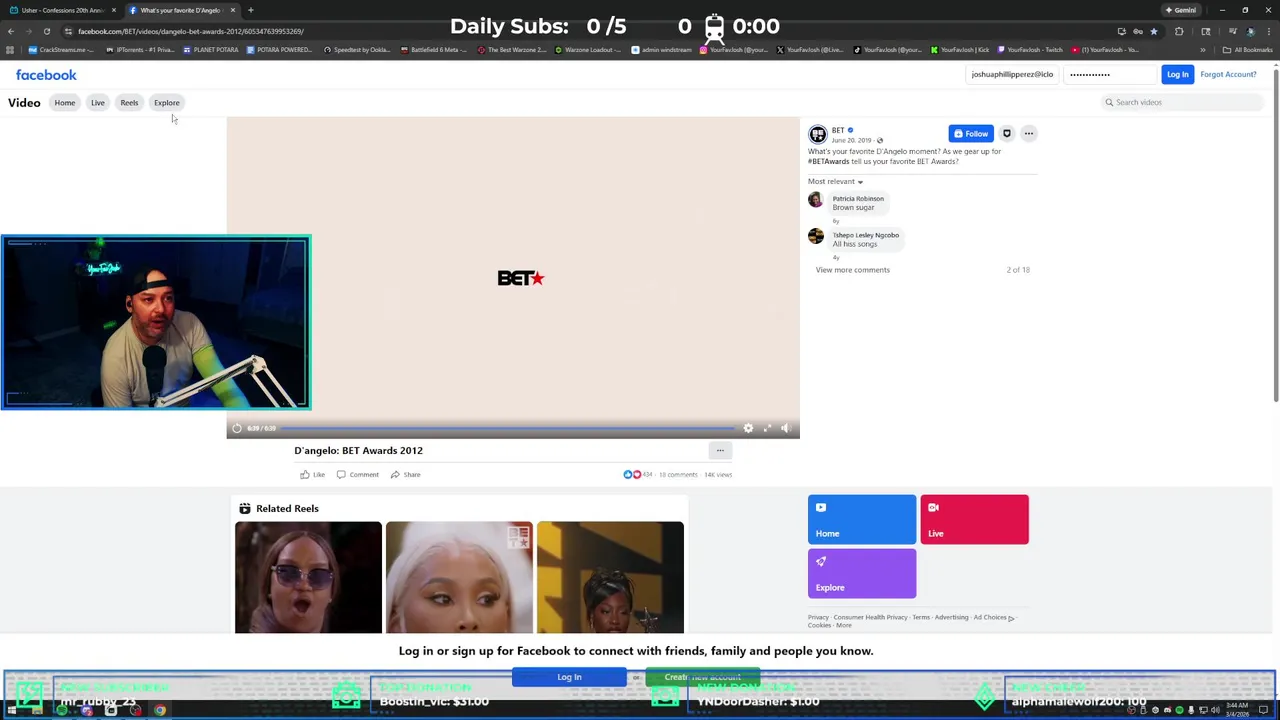Open Consumer Health Privacy link
The width and height of the screenshot is (1280, 720).
tap(870, 618)
